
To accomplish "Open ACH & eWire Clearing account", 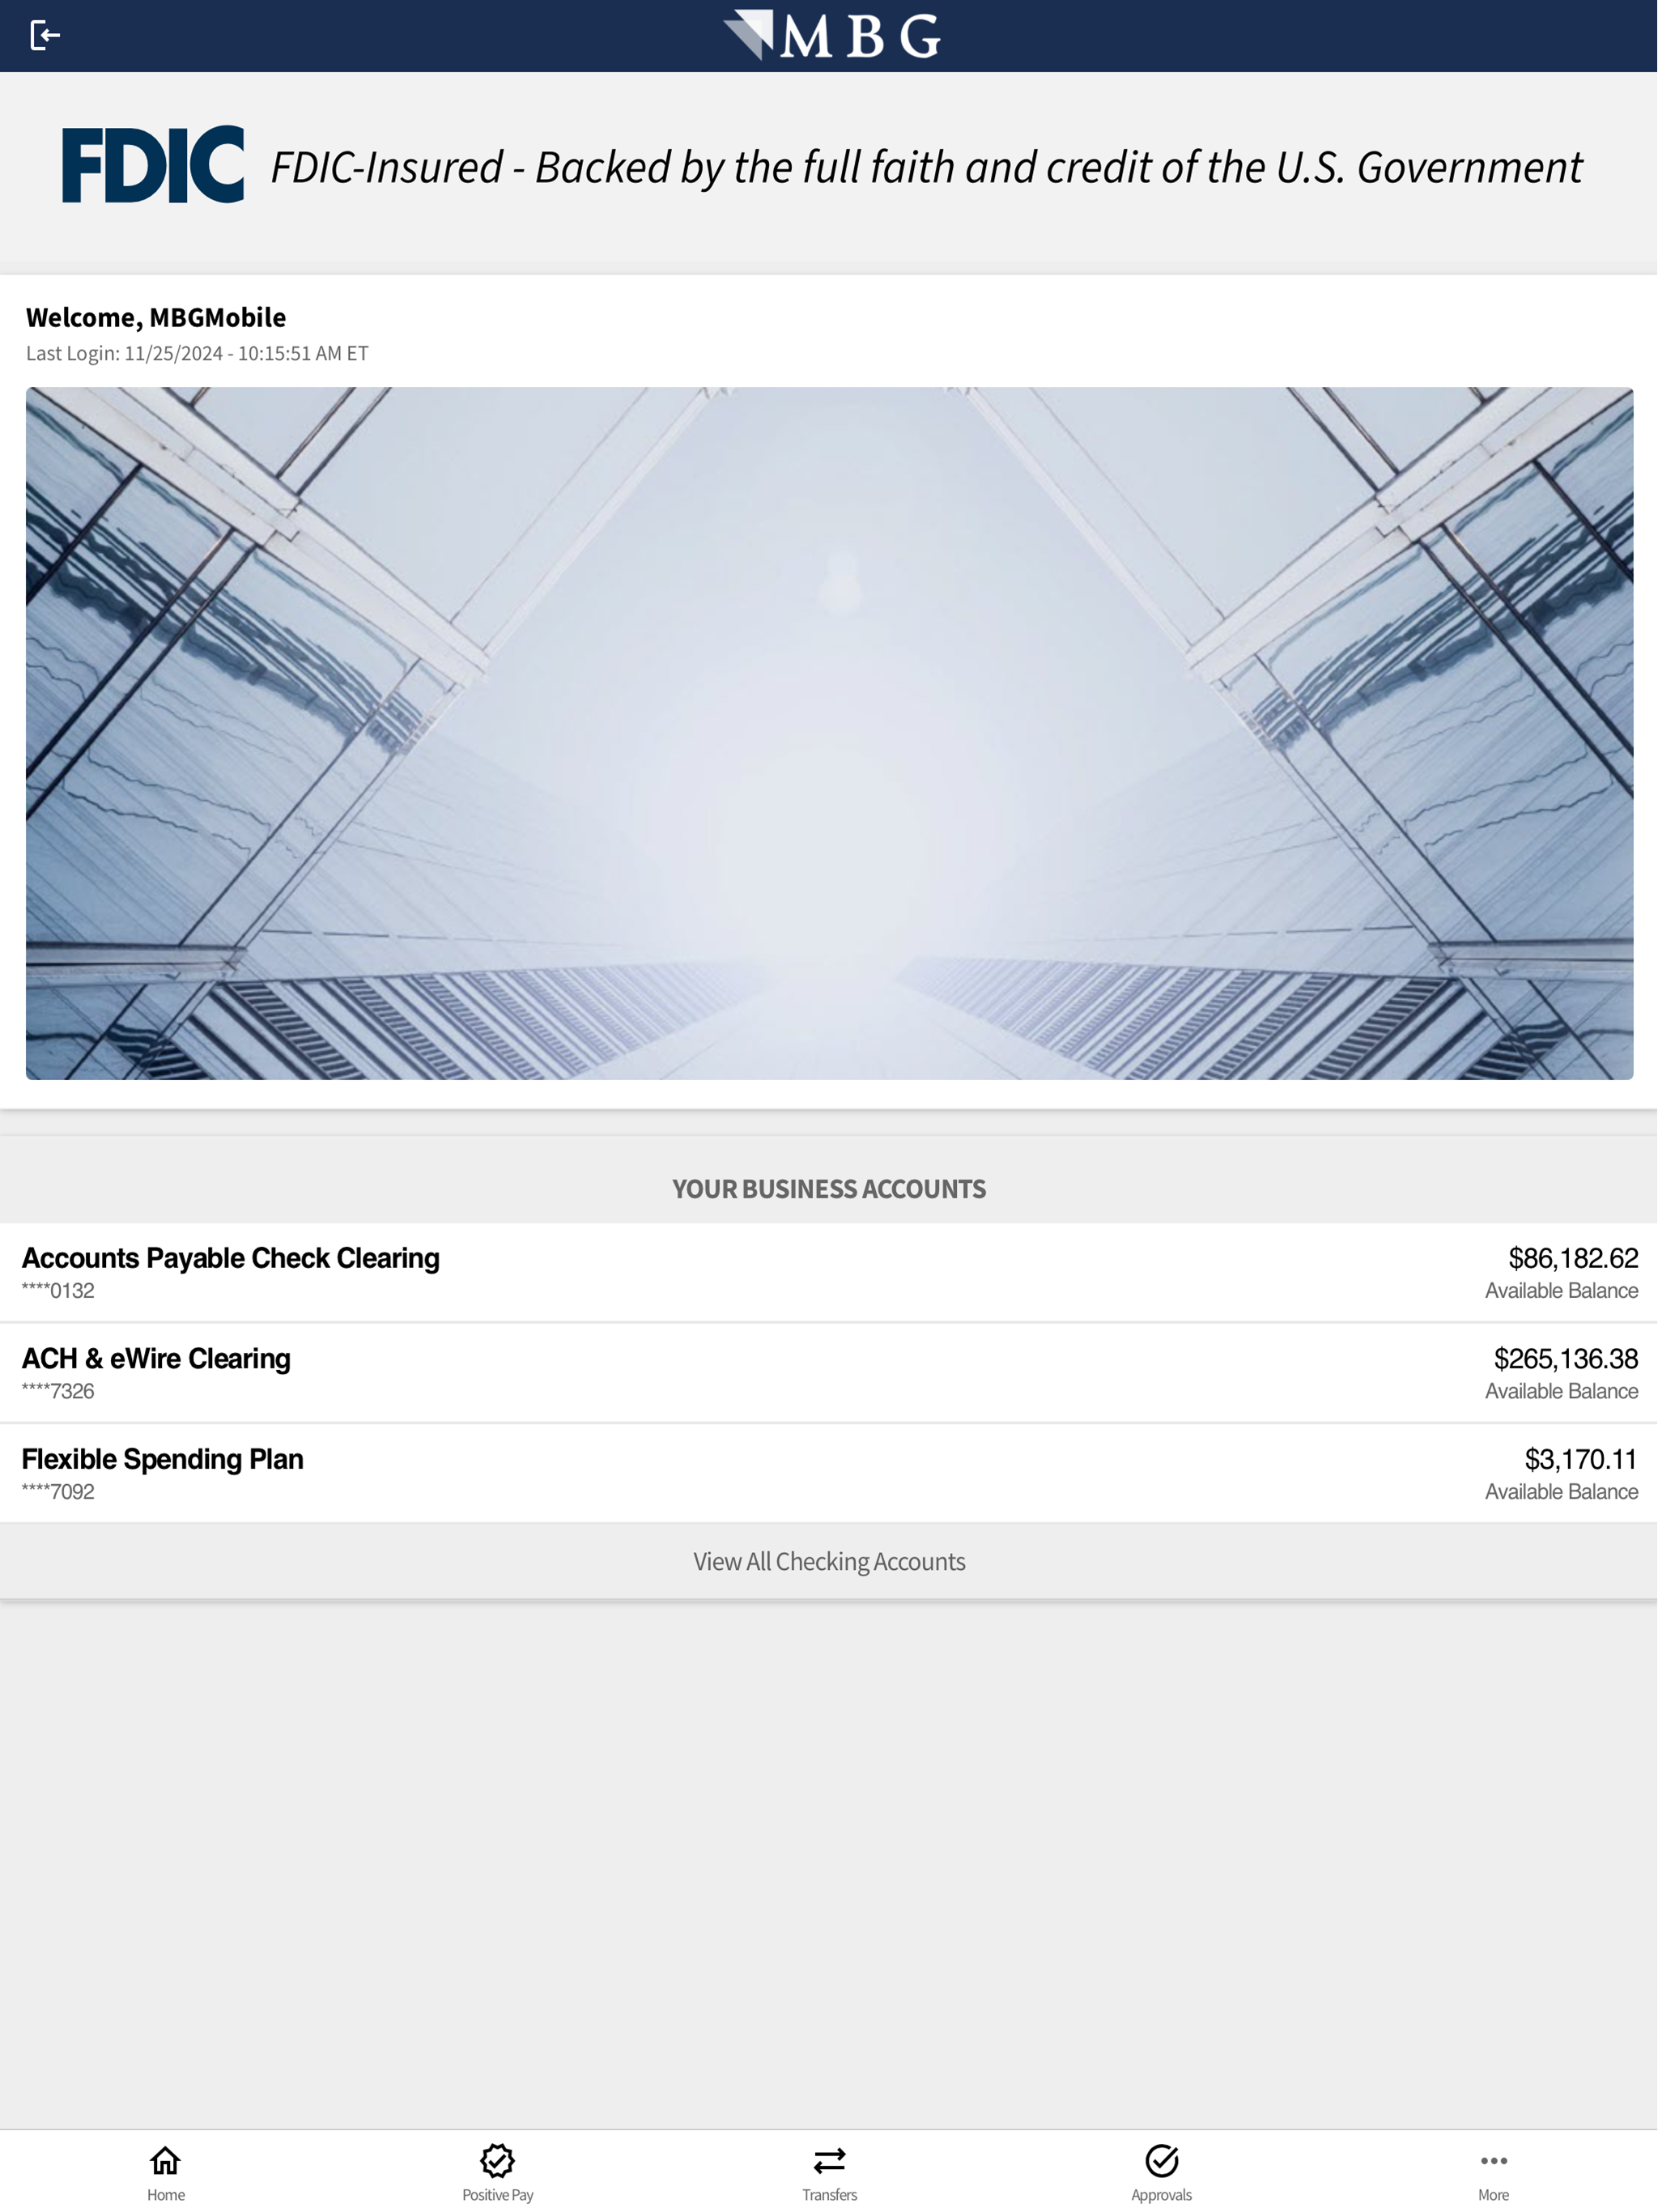I will [x=829, y=1373].
